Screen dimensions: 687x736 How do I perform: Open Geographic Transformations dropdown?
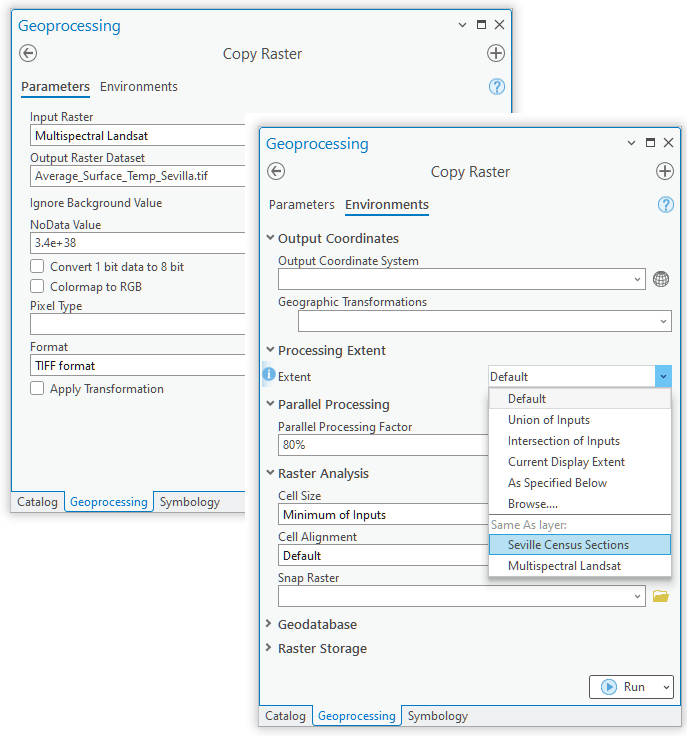pos(664,322)
